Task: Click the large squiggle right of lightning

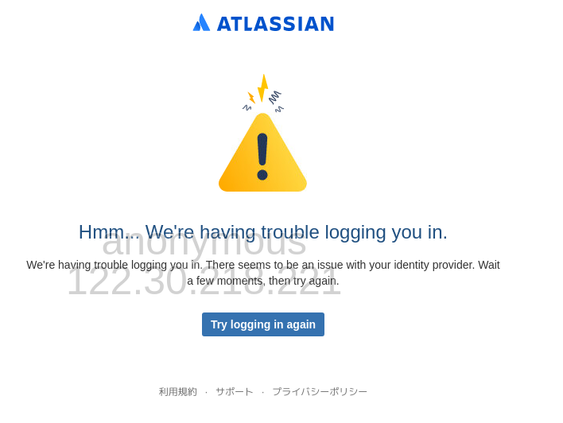Action: (275, 97)
